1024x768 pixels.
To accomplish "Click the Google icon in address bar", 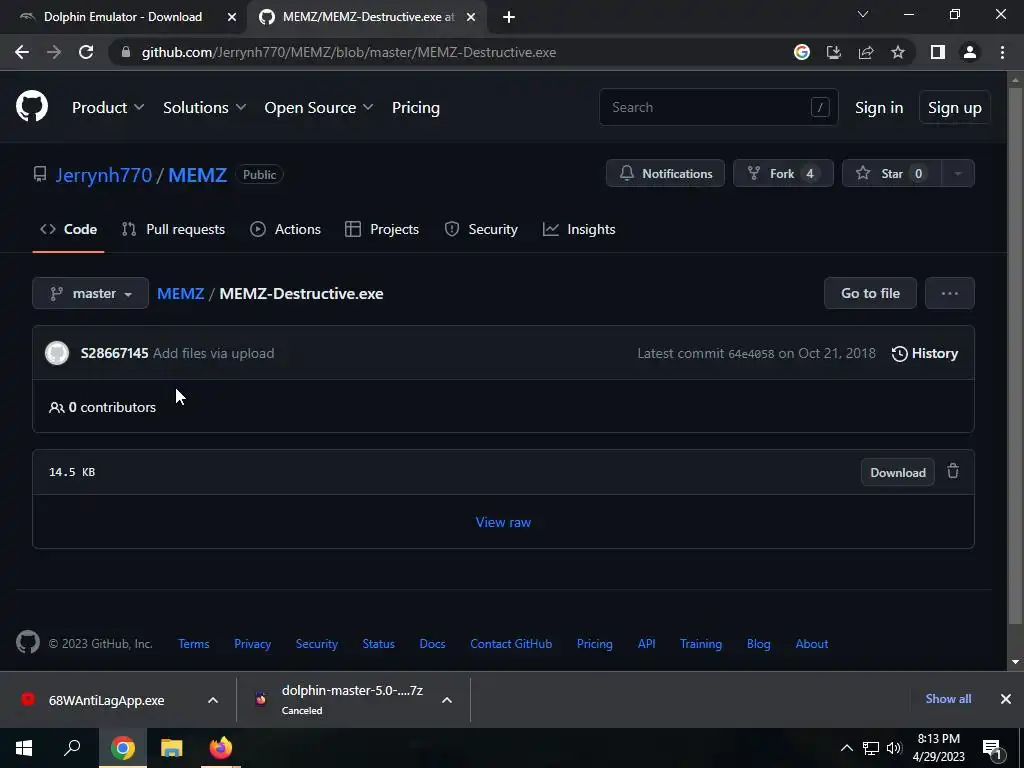I will click(801, 52).
